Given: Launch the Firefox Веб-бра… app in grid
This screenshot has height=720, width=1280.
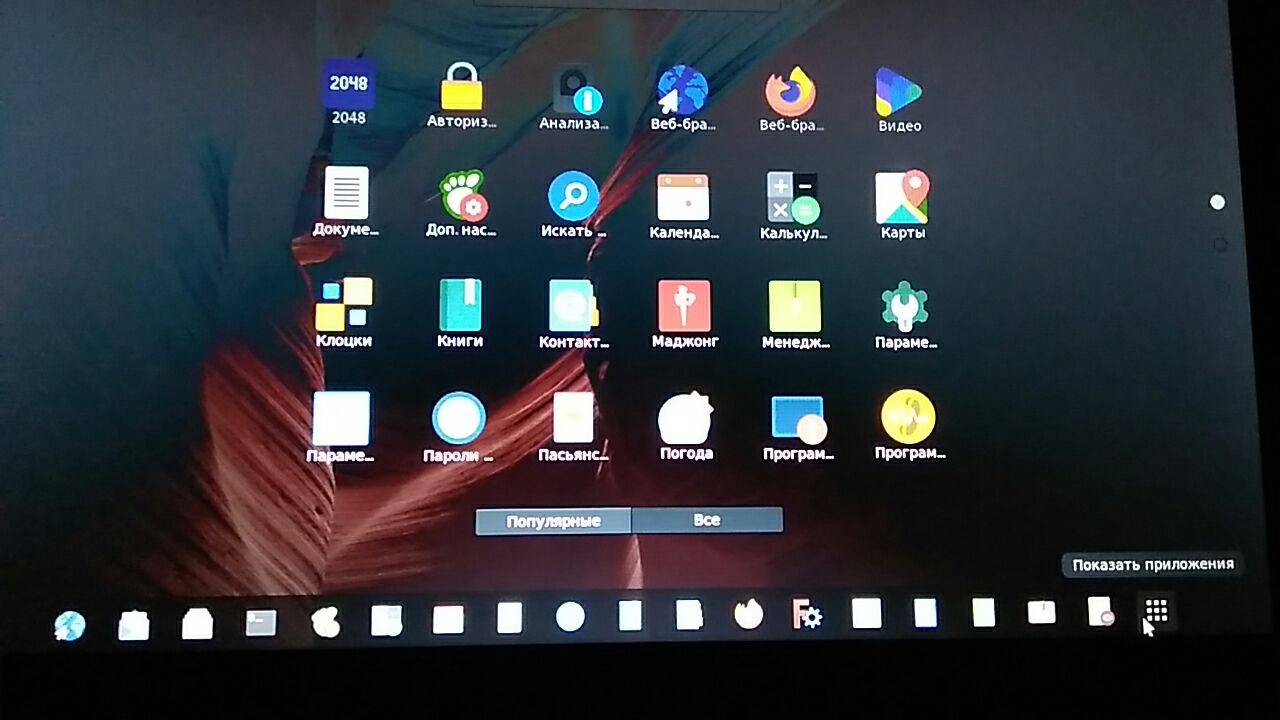Looking at the screenshot, I should pyautogui.click(x=791, y=99).
